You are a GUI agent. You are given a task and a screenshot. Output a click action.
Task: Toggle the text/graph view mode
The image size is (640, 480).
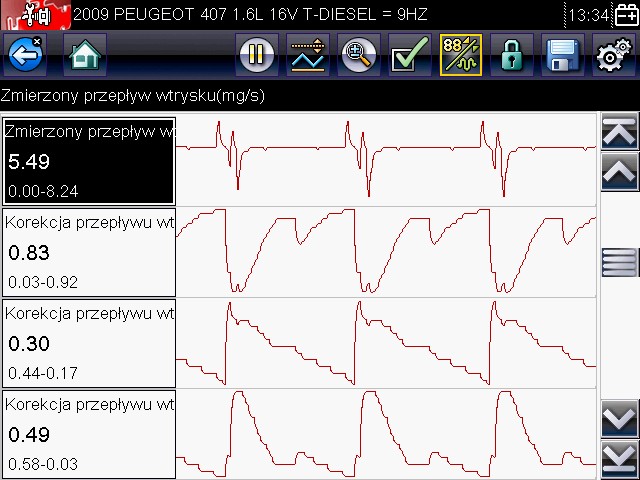click(460, 56)
